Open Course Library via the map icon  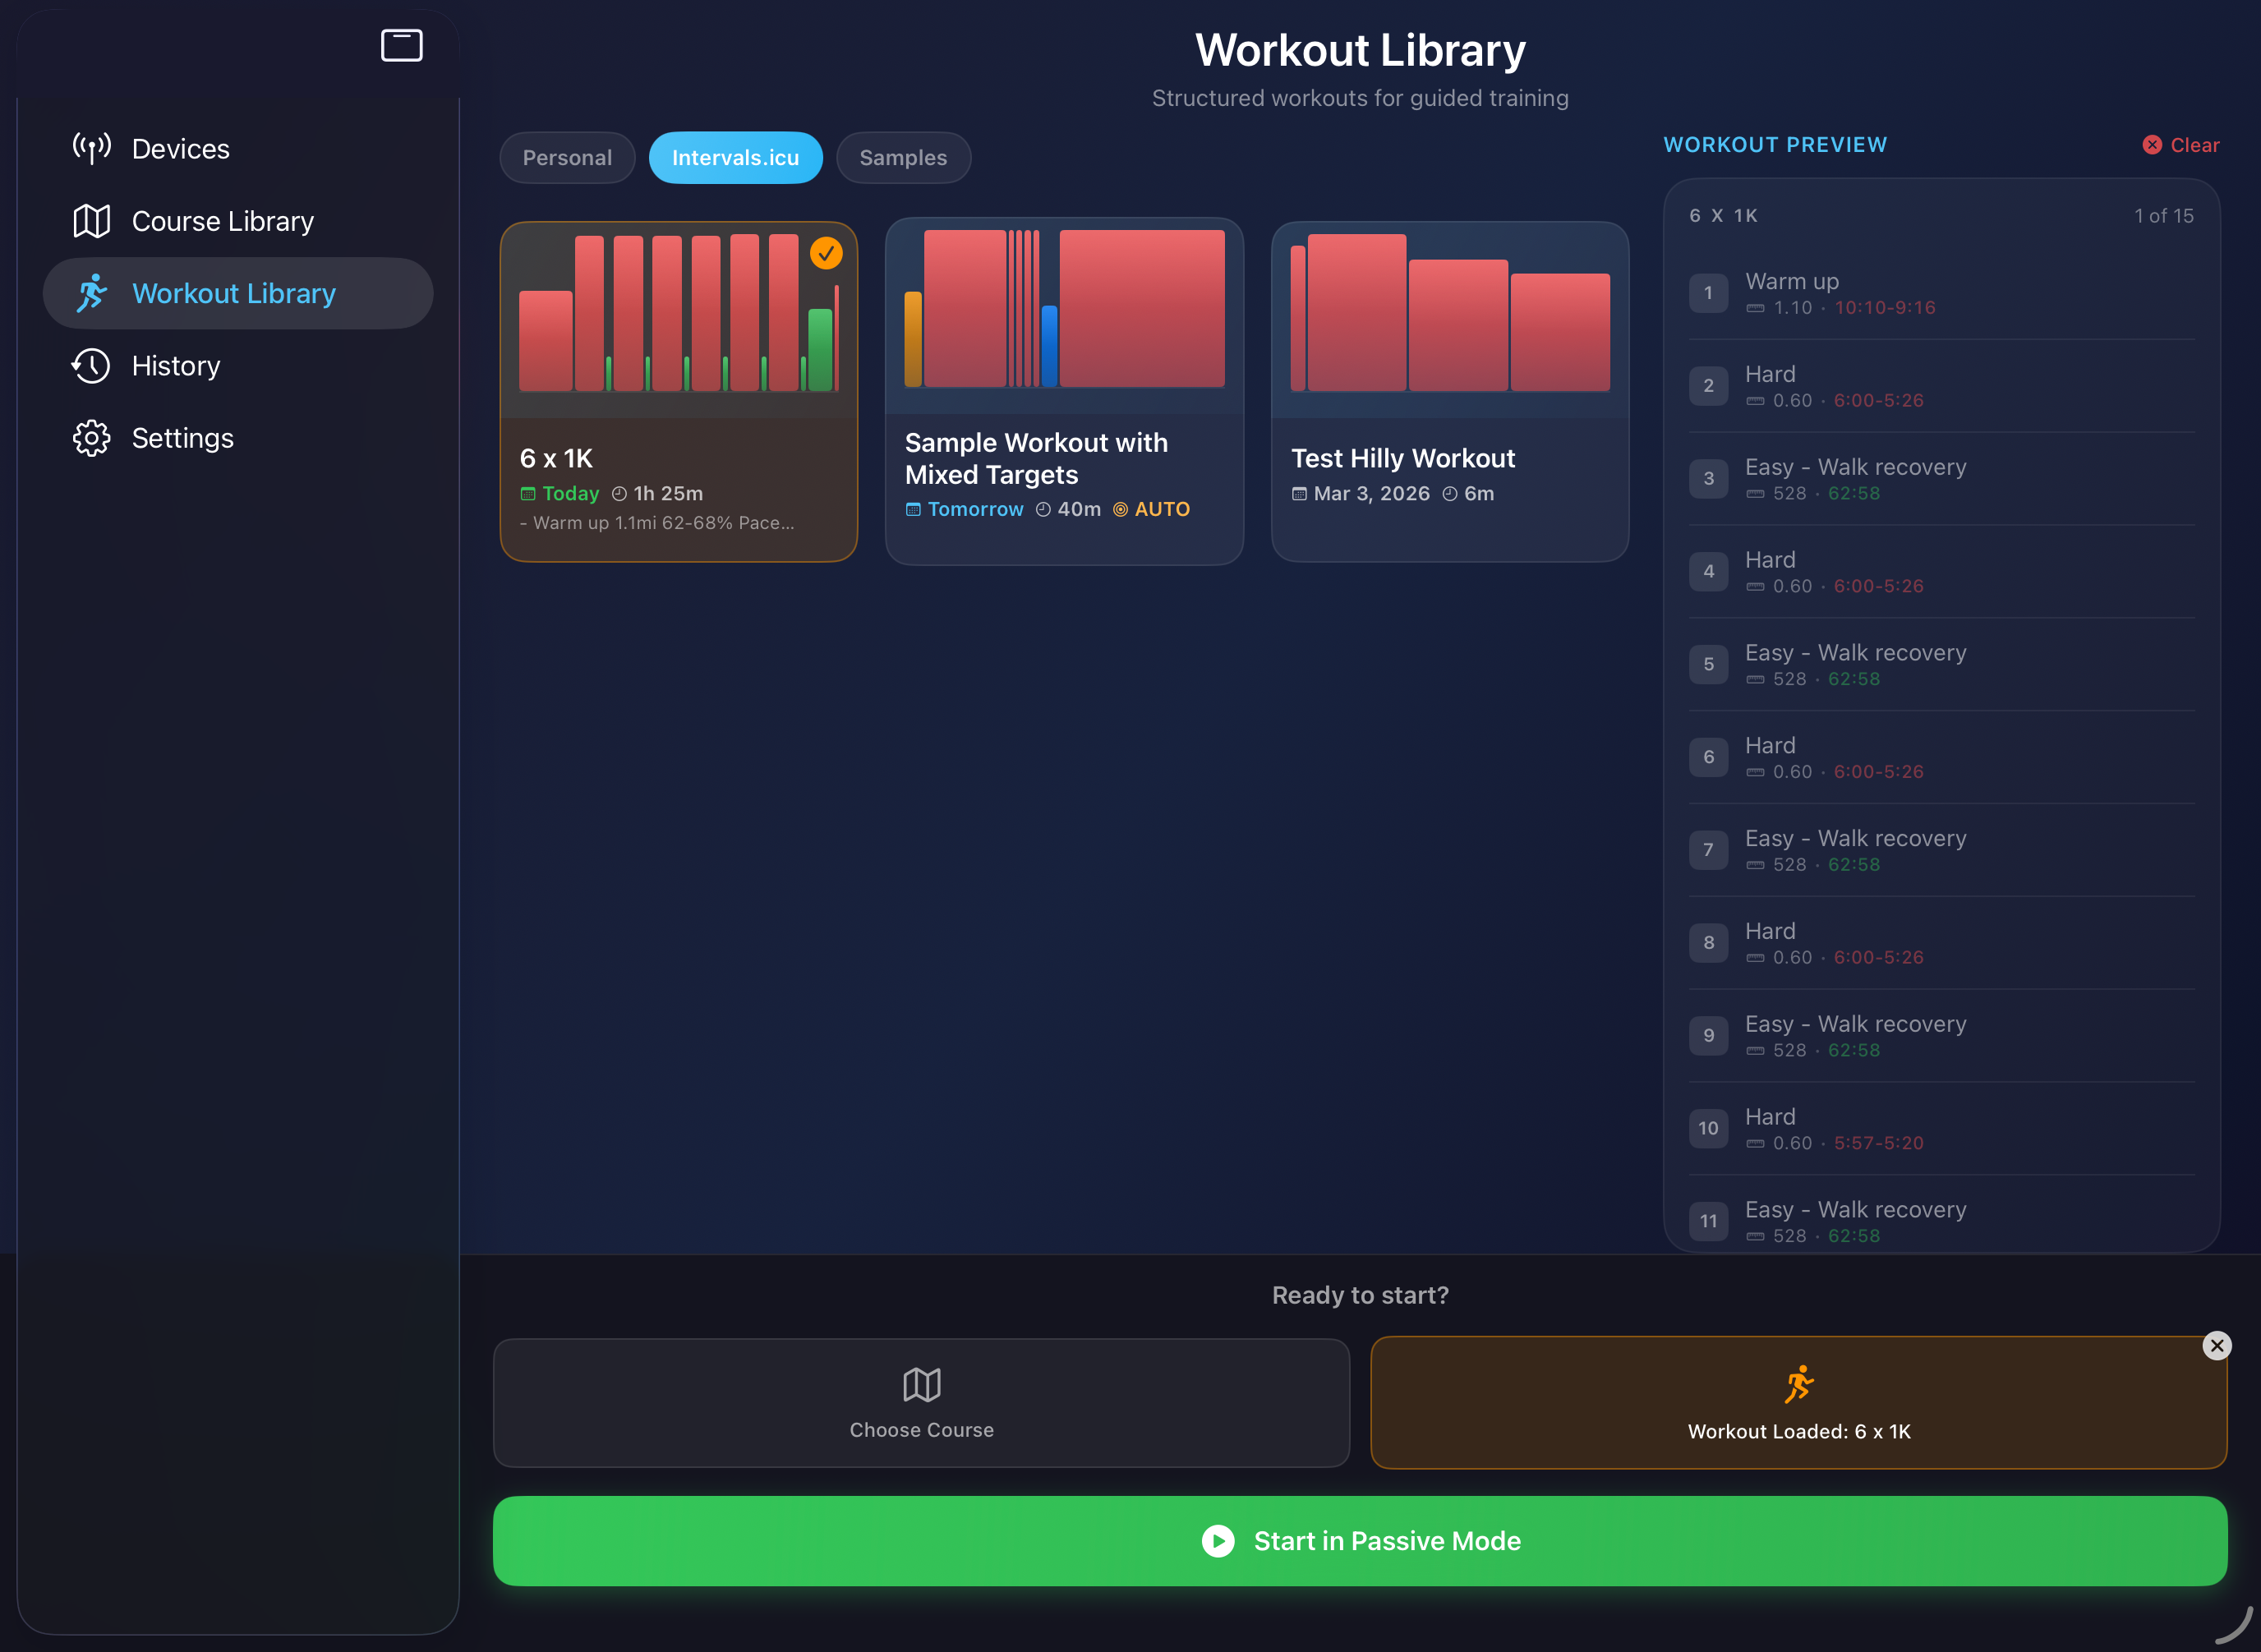[92, 221]
